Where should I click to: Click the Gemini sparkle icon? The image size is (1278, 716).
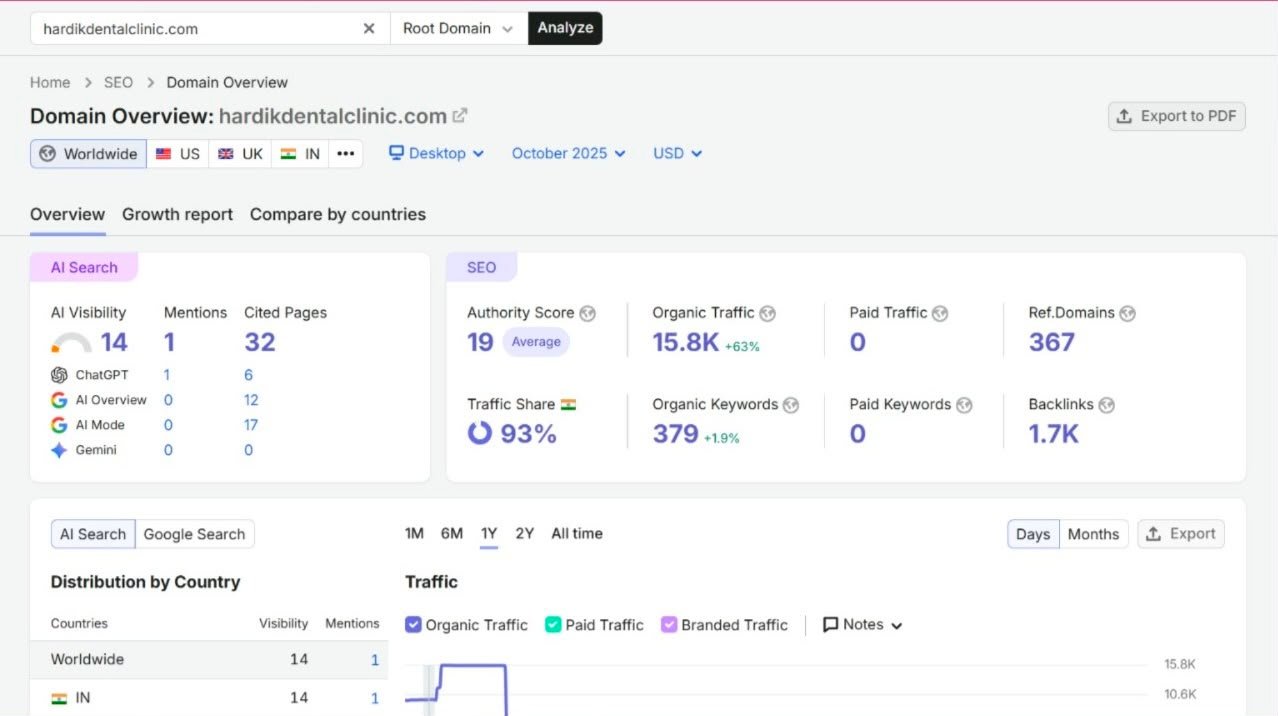coord(59,450)
